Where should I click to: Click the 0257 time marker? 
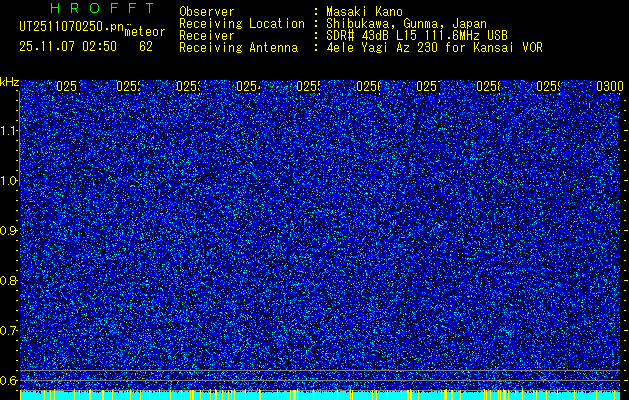(x=428, y=86)
